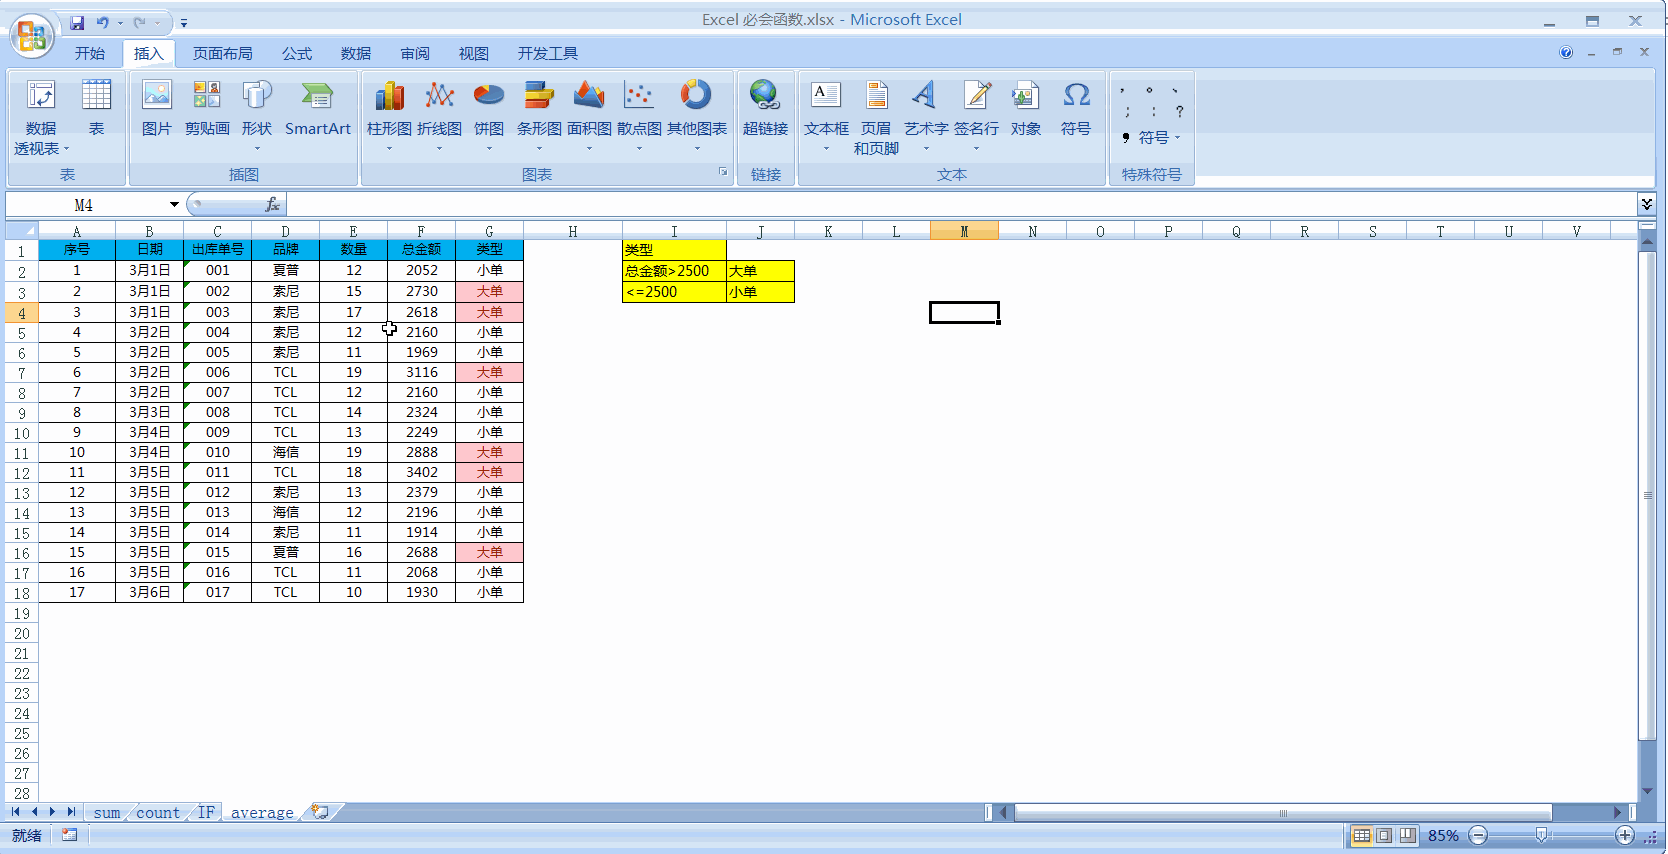Open the 审阅 ribbon tab

[x=415, y=54]
